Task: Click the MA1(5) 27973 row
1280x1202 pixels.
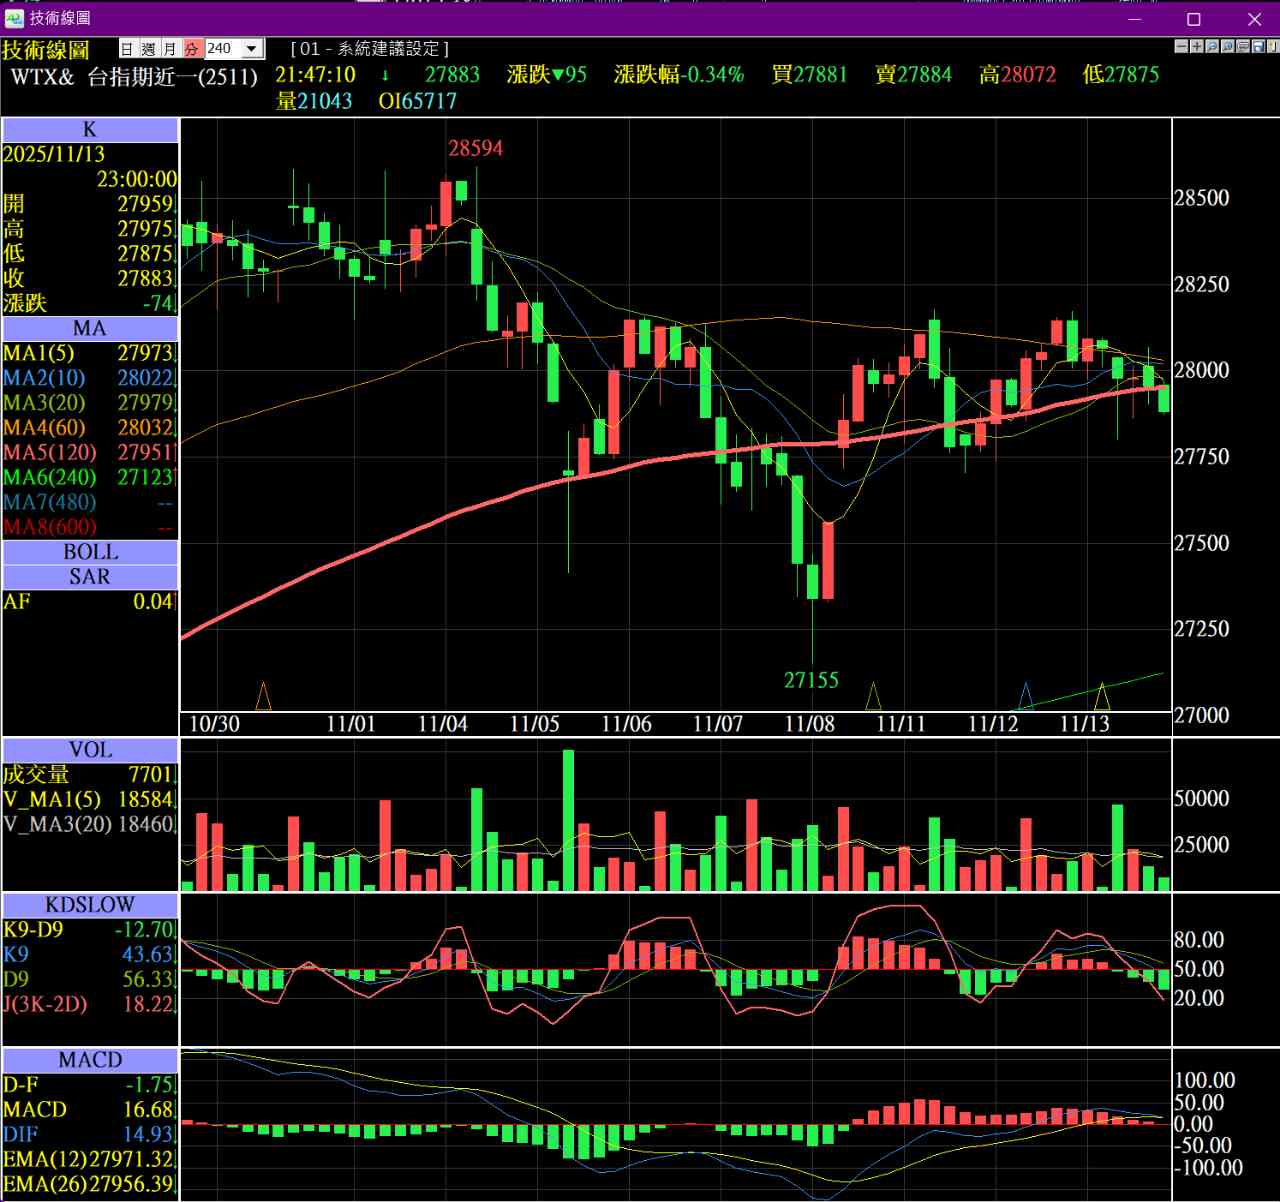Action: tap(90, 353)
